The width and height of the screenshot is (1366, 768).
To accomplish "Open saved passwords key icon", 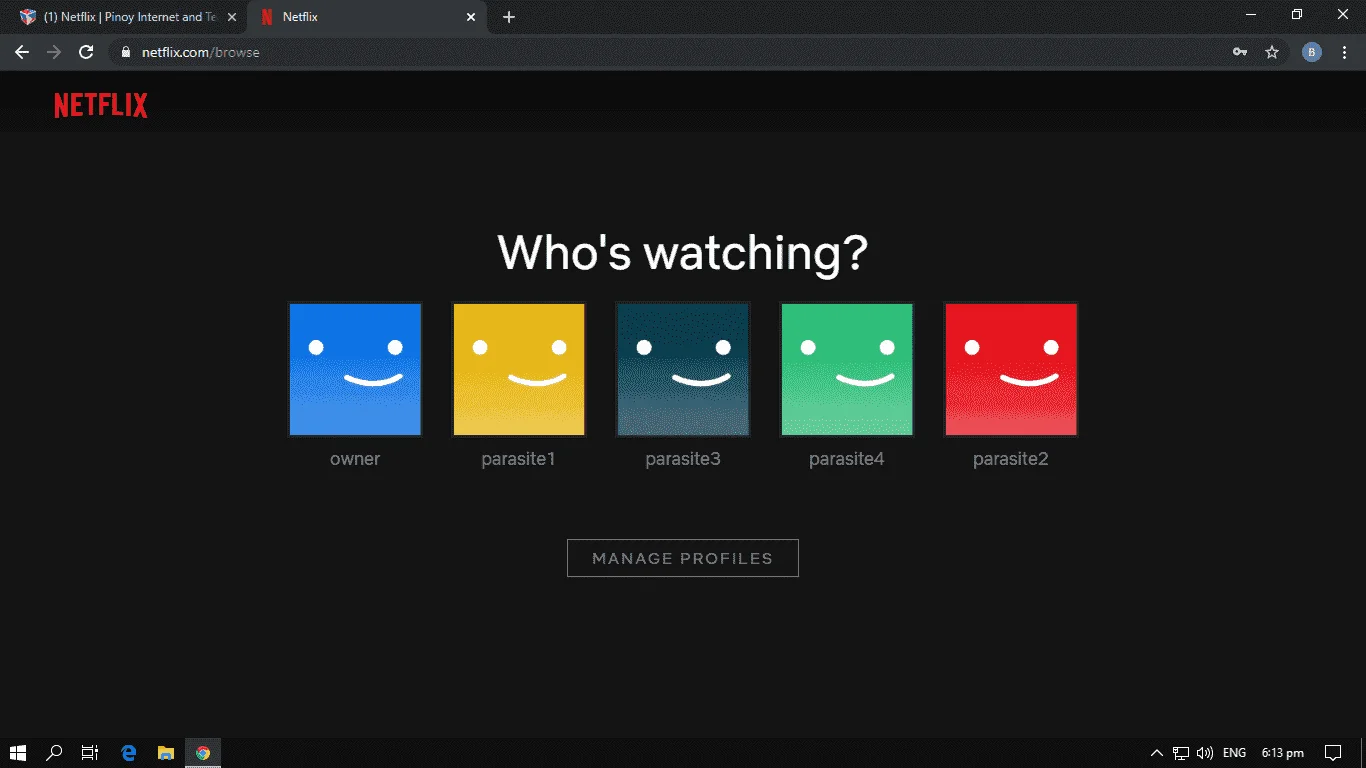I will point(1240,52).
